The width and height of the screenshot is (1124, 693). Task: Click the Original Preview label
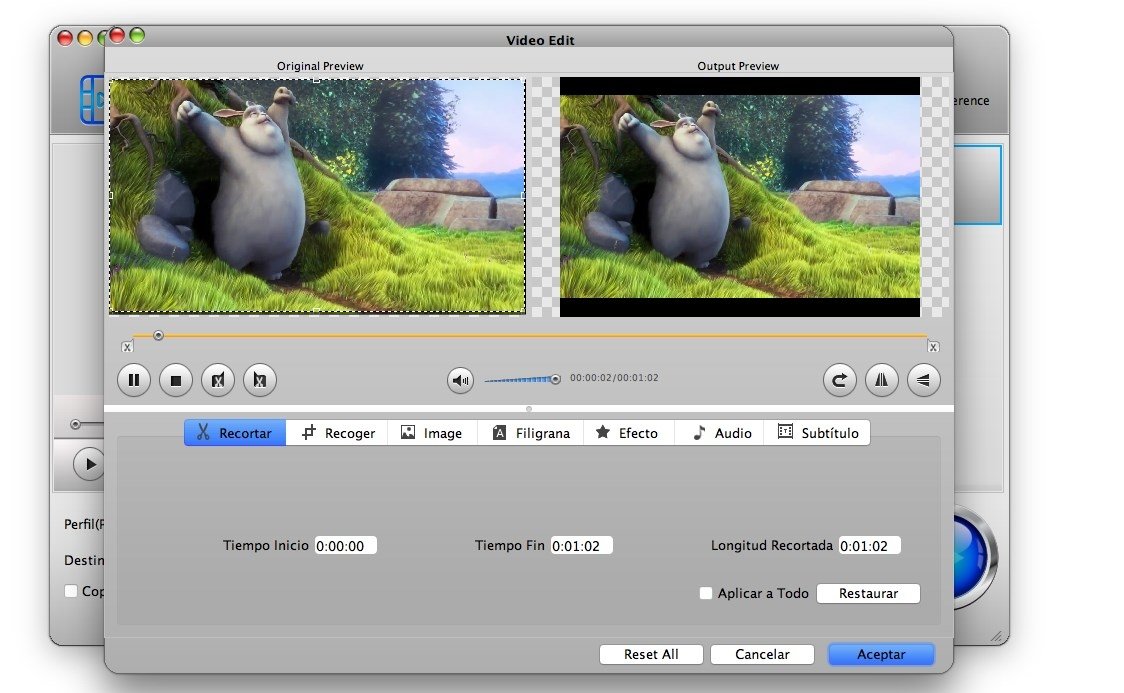[320, 66]
